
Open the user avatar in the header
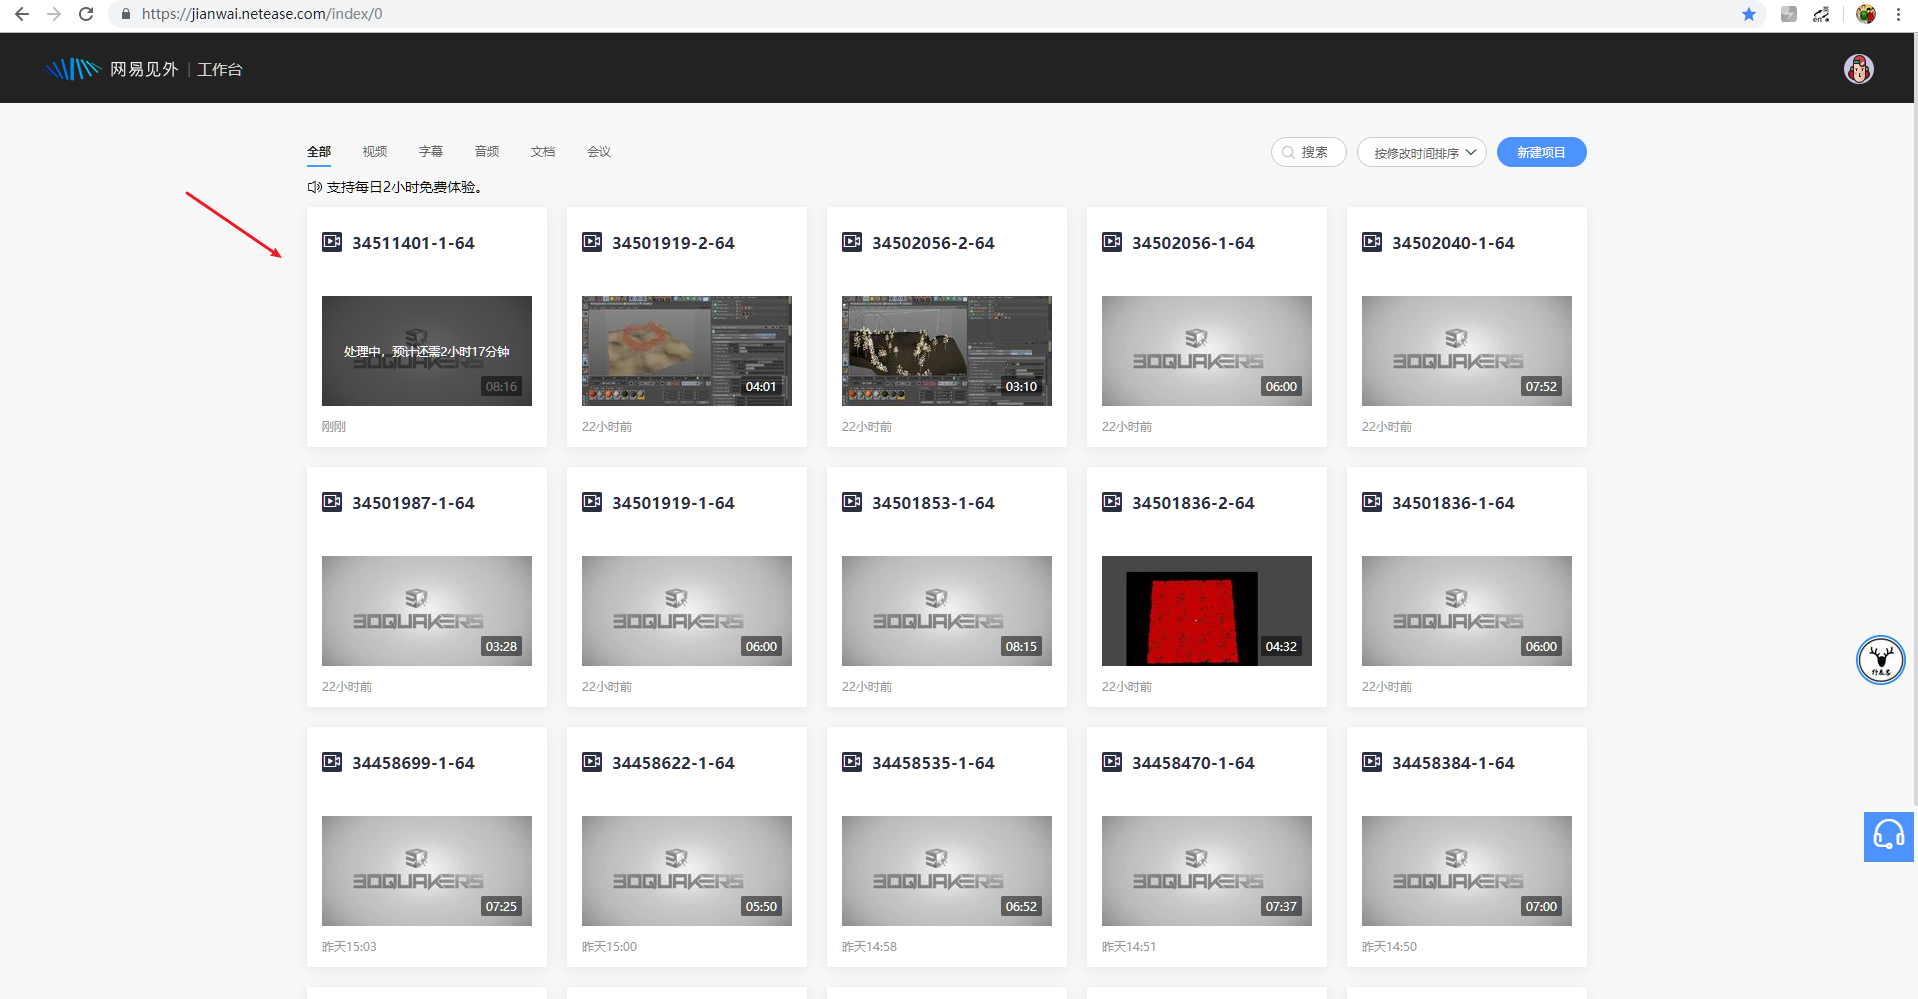coord(1858,69)
